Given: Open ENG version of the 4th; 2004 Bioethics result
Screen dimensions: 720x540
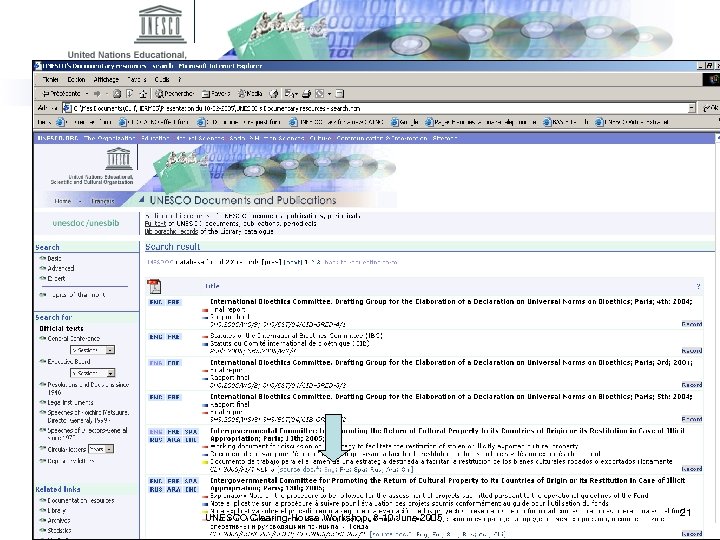Looking at the screenshot, I should pos(156,302).
